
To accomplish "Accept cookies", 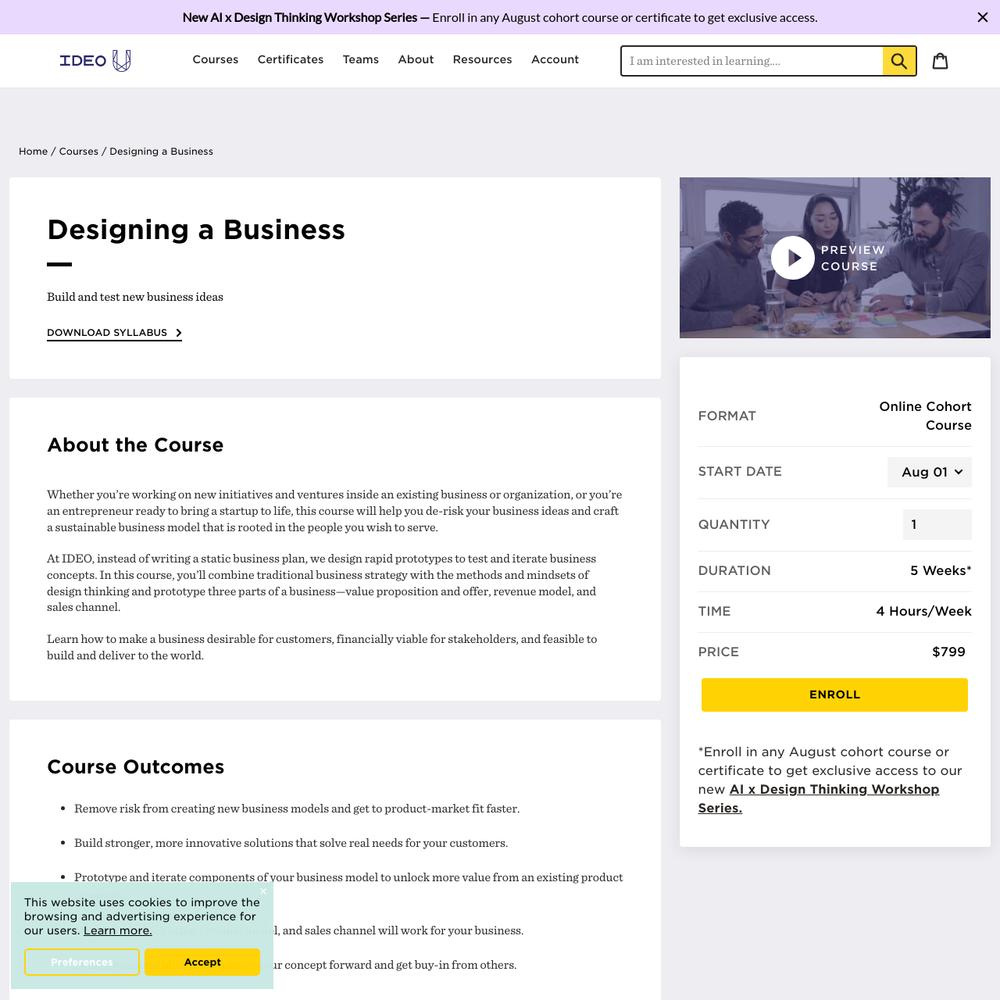I will click(202, 962).
